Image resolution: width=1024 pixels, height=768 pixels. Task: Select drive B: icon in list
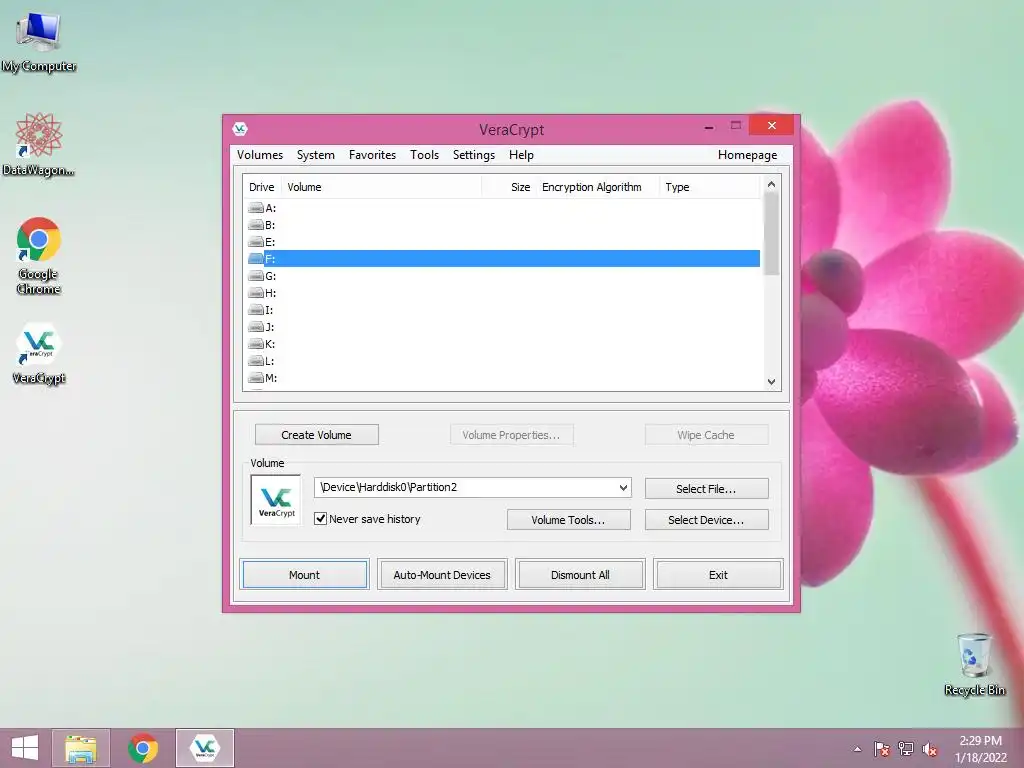point(255,225)
